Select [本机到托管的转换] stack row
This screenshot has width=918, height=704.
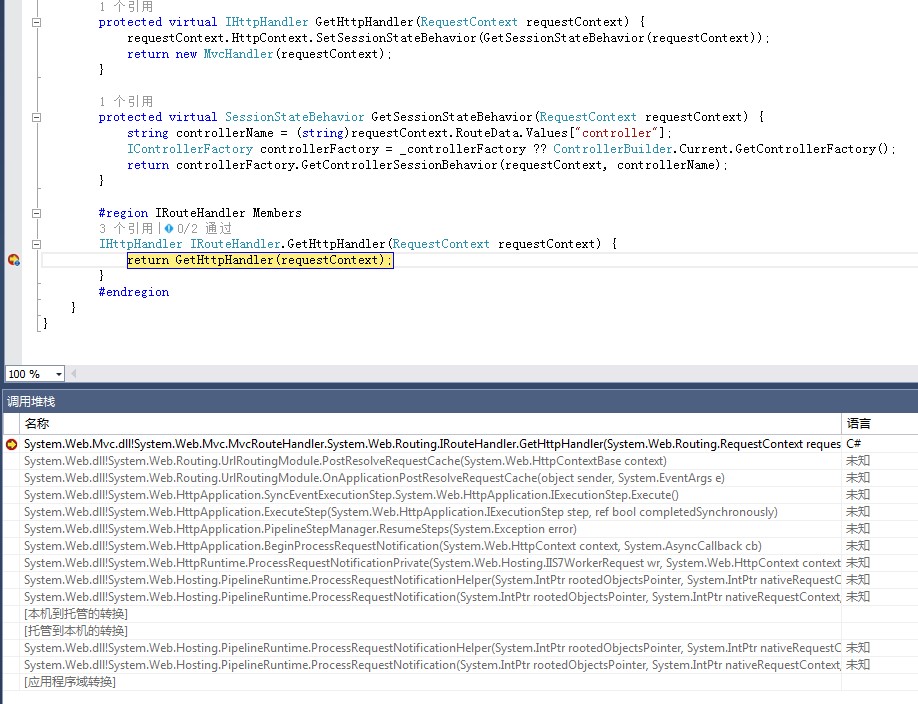click(76, 614)
